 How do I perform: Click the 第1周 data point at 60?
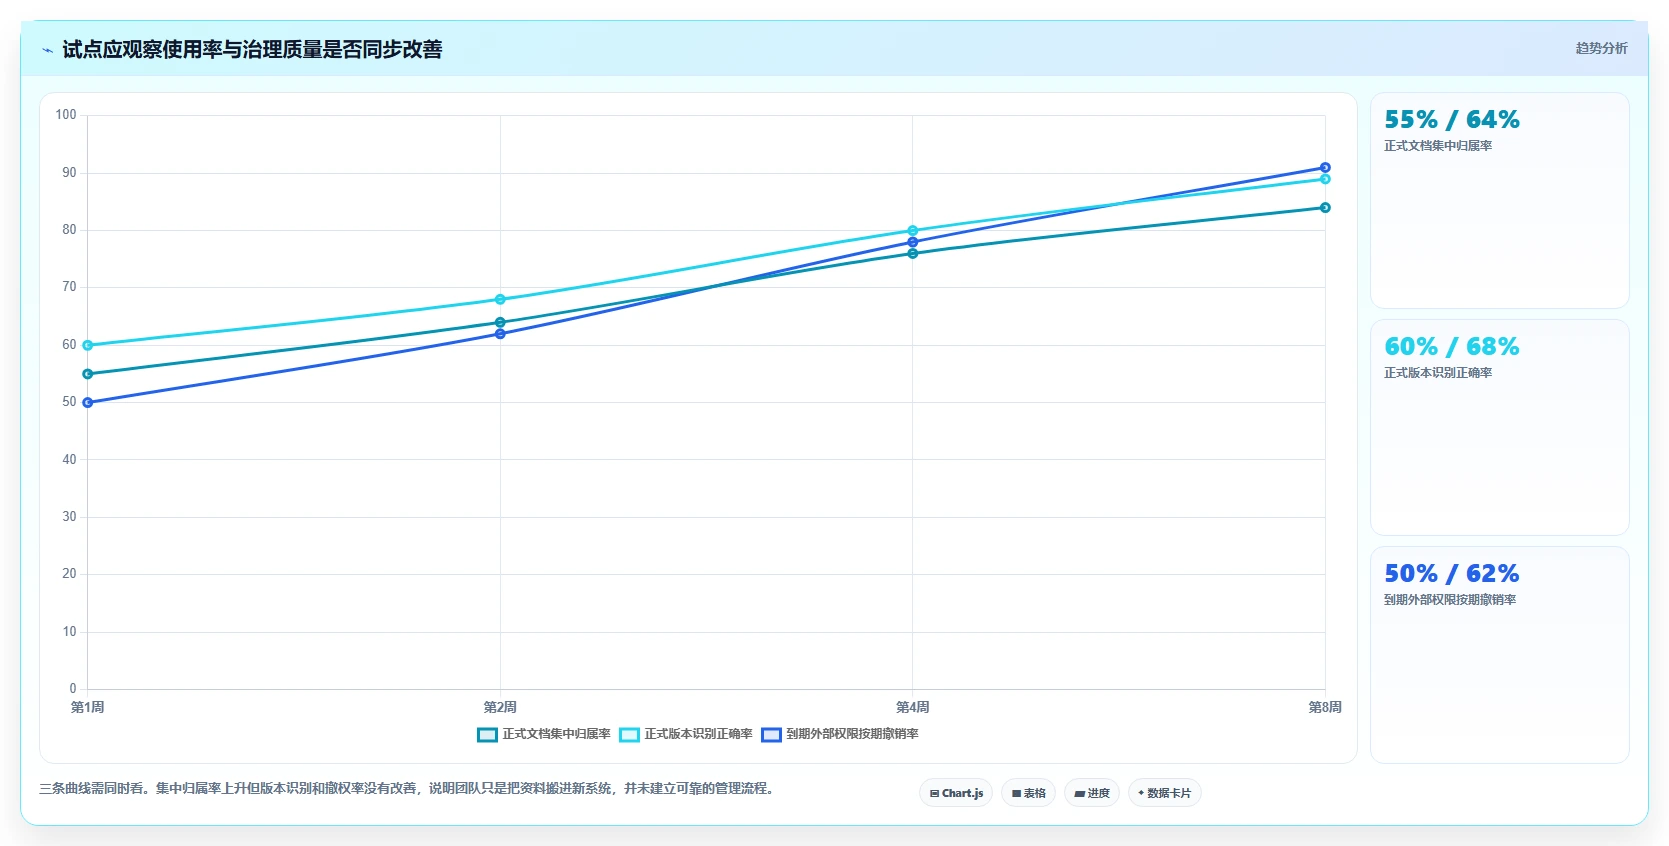88,345
